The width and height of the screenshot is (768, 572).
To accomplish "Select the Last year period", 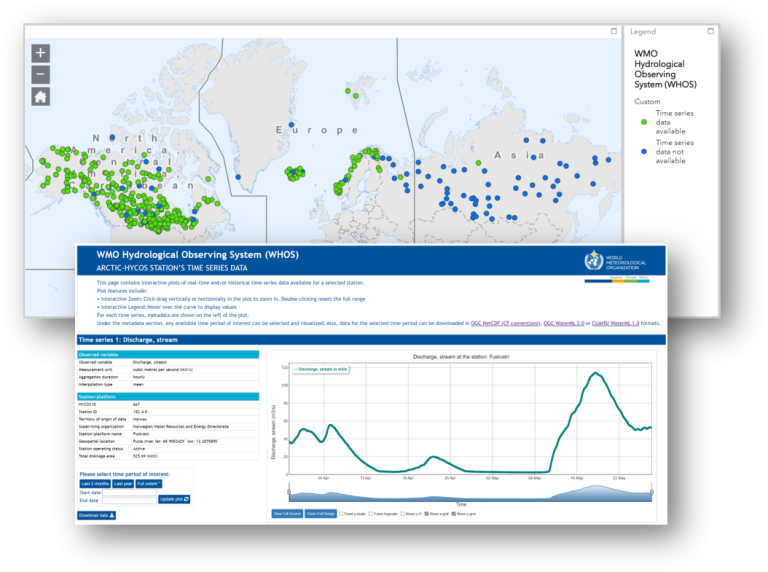I will 123,483.
